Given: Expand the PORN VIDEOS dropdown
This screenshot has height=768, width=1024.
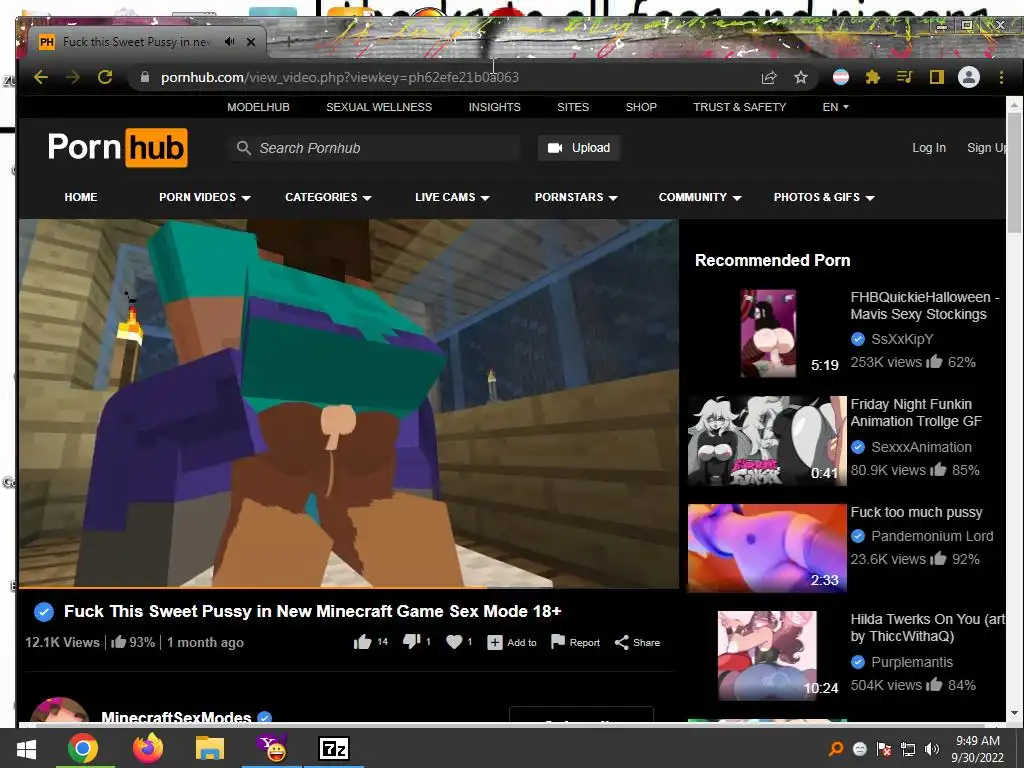Looking at the screenshot, I should [x=204, y=197].
